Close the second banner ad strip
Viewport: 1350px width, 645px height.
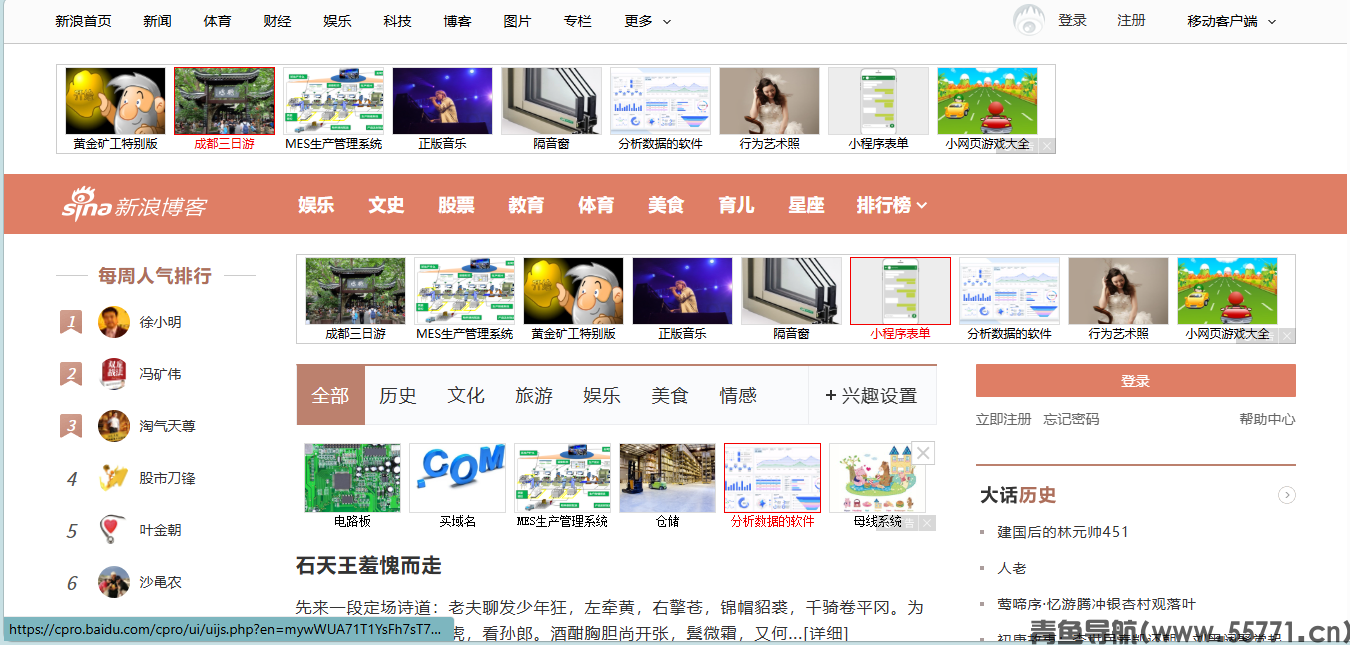(x=1287, y=335)
